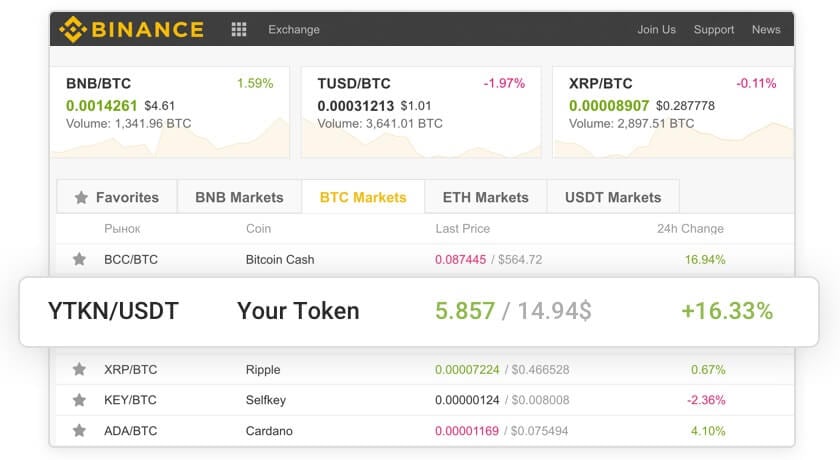Open the BNB/BTC ticker card
The width and height of the screenshot is (840, 460).
(170, 112)
